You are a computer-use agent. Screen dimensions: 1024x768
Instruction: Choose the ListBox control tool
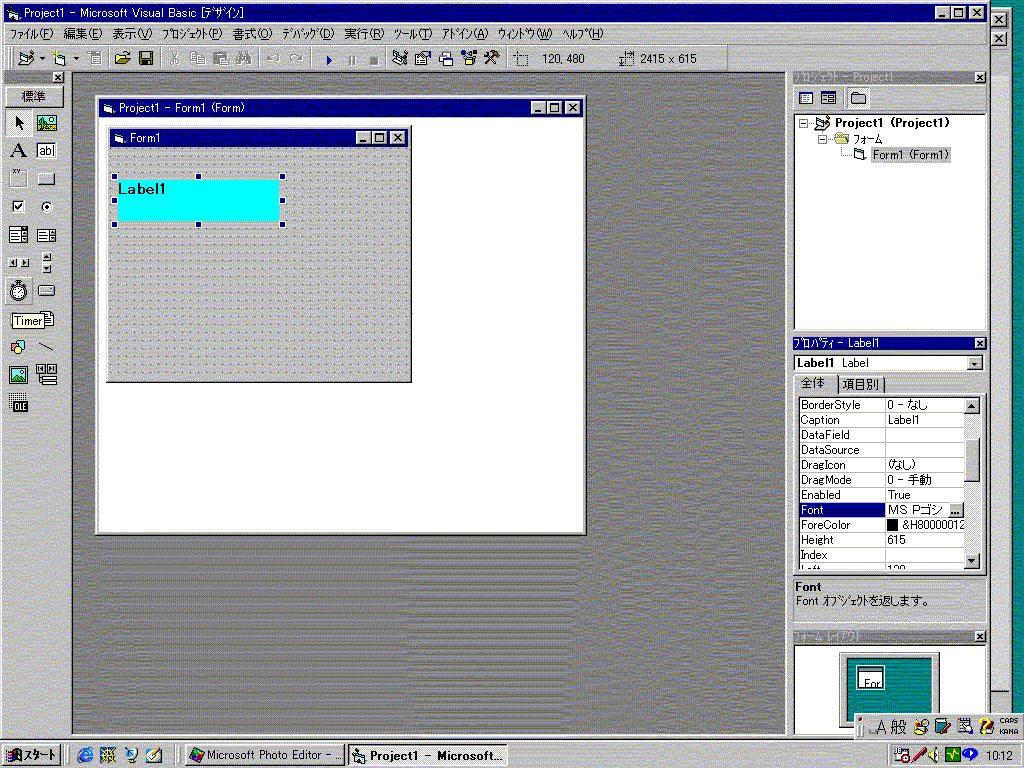46,234
